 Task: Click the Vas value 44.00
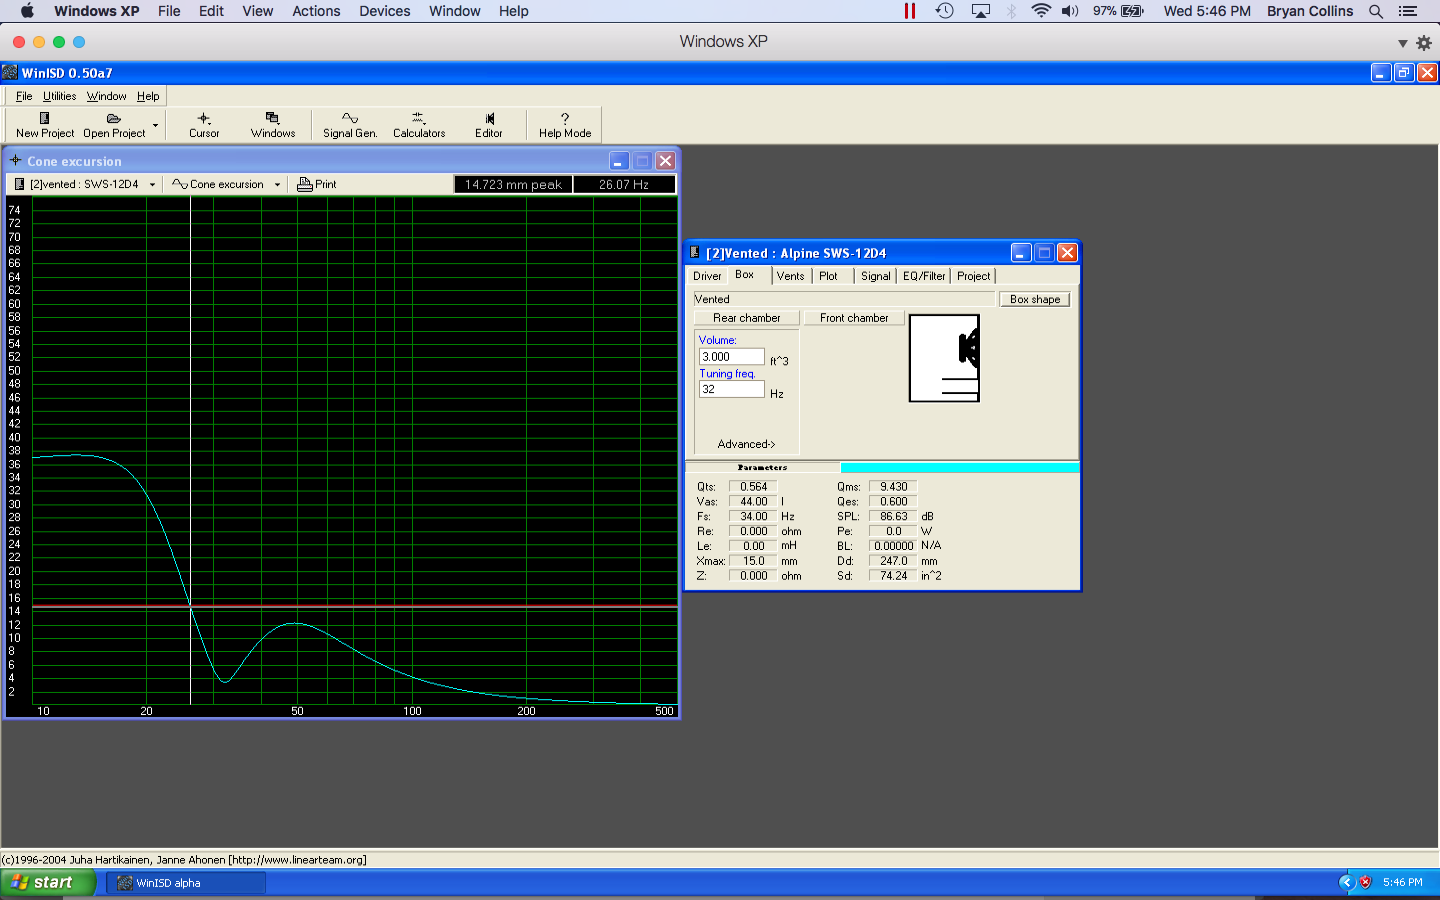pyautogui.click(x=753, y=502)
